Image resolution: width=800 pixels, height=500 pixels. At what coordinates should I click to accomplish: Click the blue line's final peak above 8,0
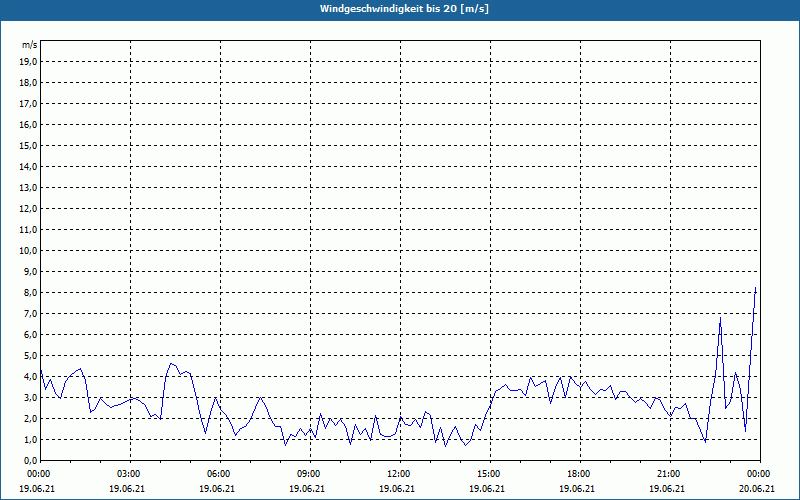[755, 288]
